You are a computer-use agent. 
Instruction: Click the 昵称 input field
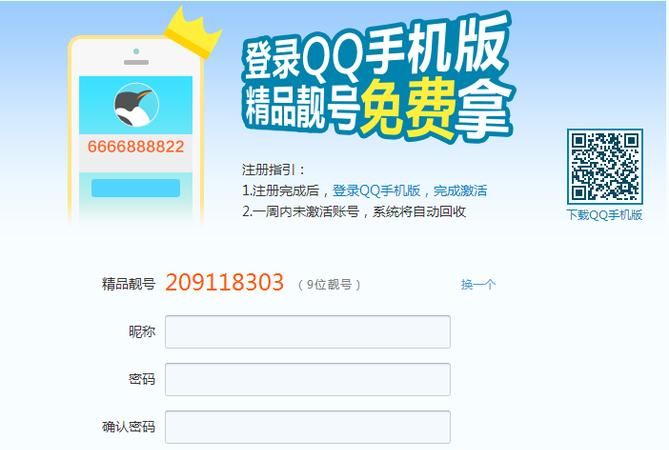pos(308,332)
